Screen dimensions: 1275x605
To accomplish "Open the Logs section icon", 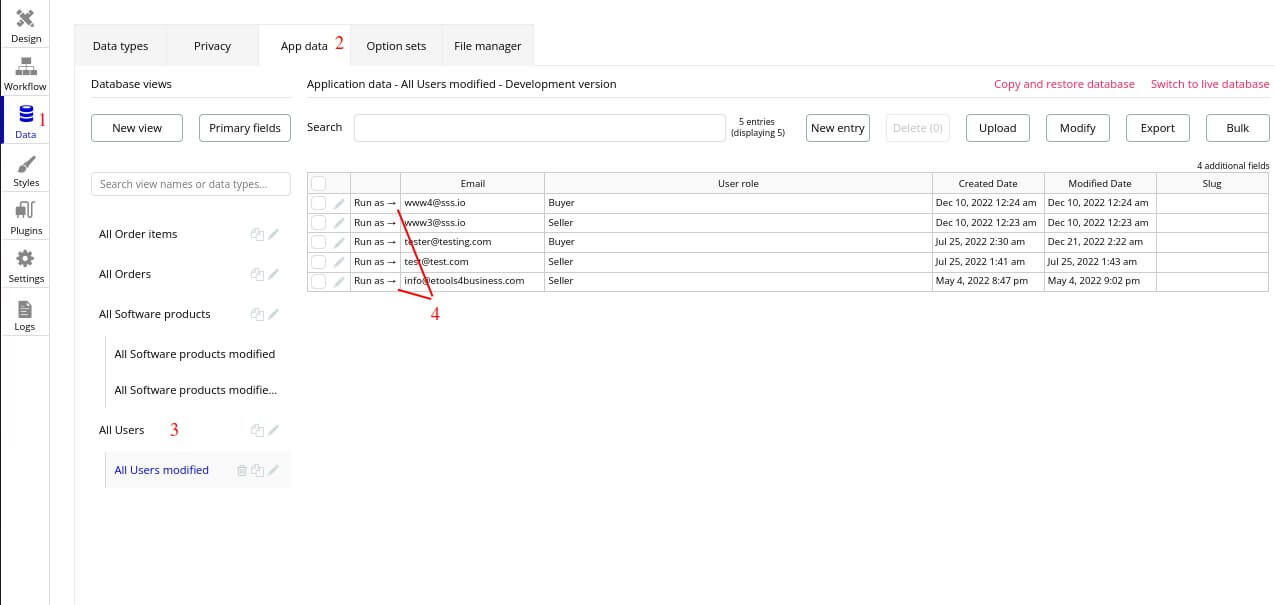I will pos(25,309).
